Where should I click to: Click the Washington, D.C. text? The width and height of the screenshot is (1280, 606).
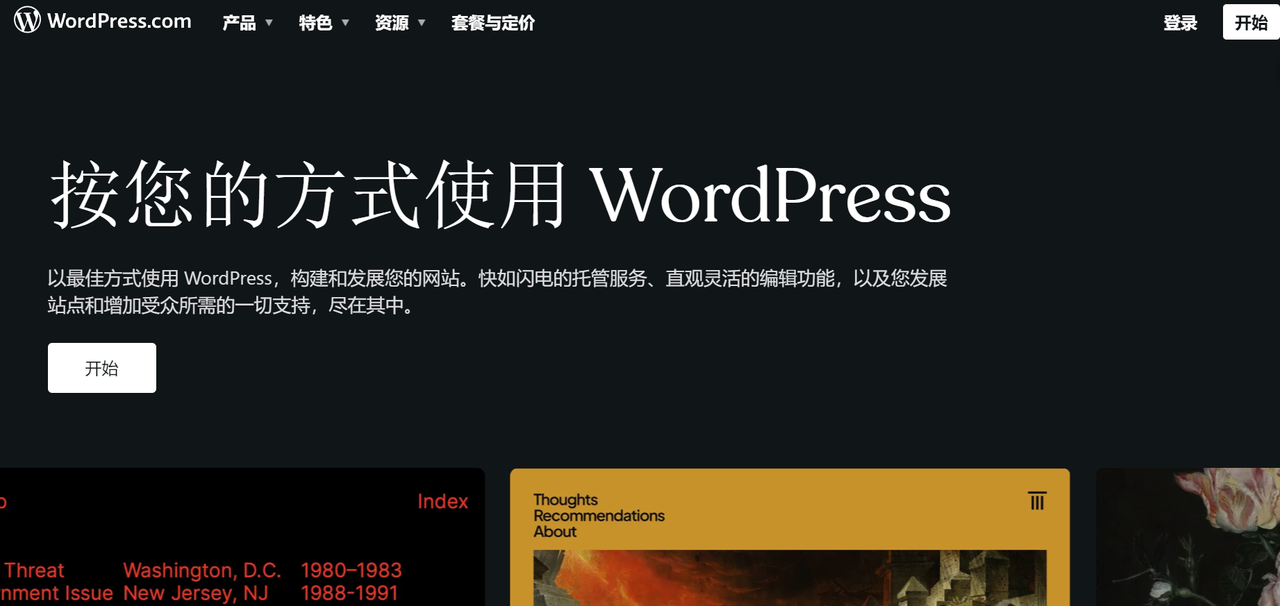tap(202, 571)
